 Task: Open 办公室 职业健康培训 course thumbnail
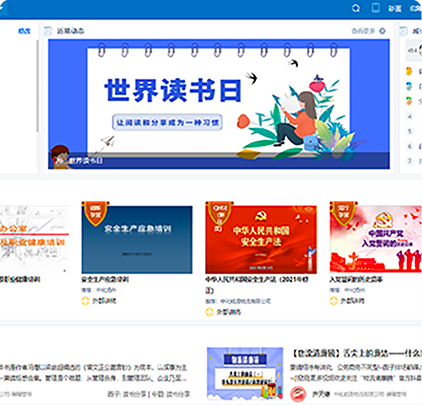click(x=34, y=240)
